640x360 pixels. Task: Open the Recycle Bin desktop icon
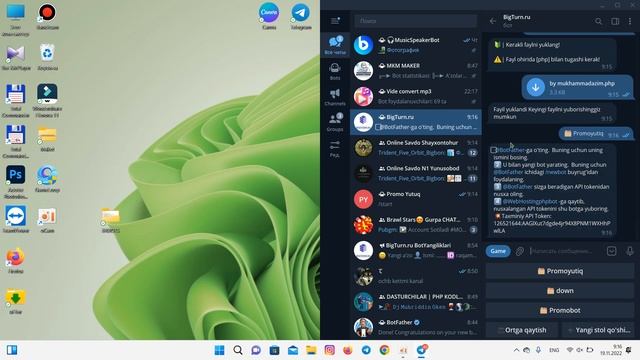pyautogui.click(x=47, y=57)
